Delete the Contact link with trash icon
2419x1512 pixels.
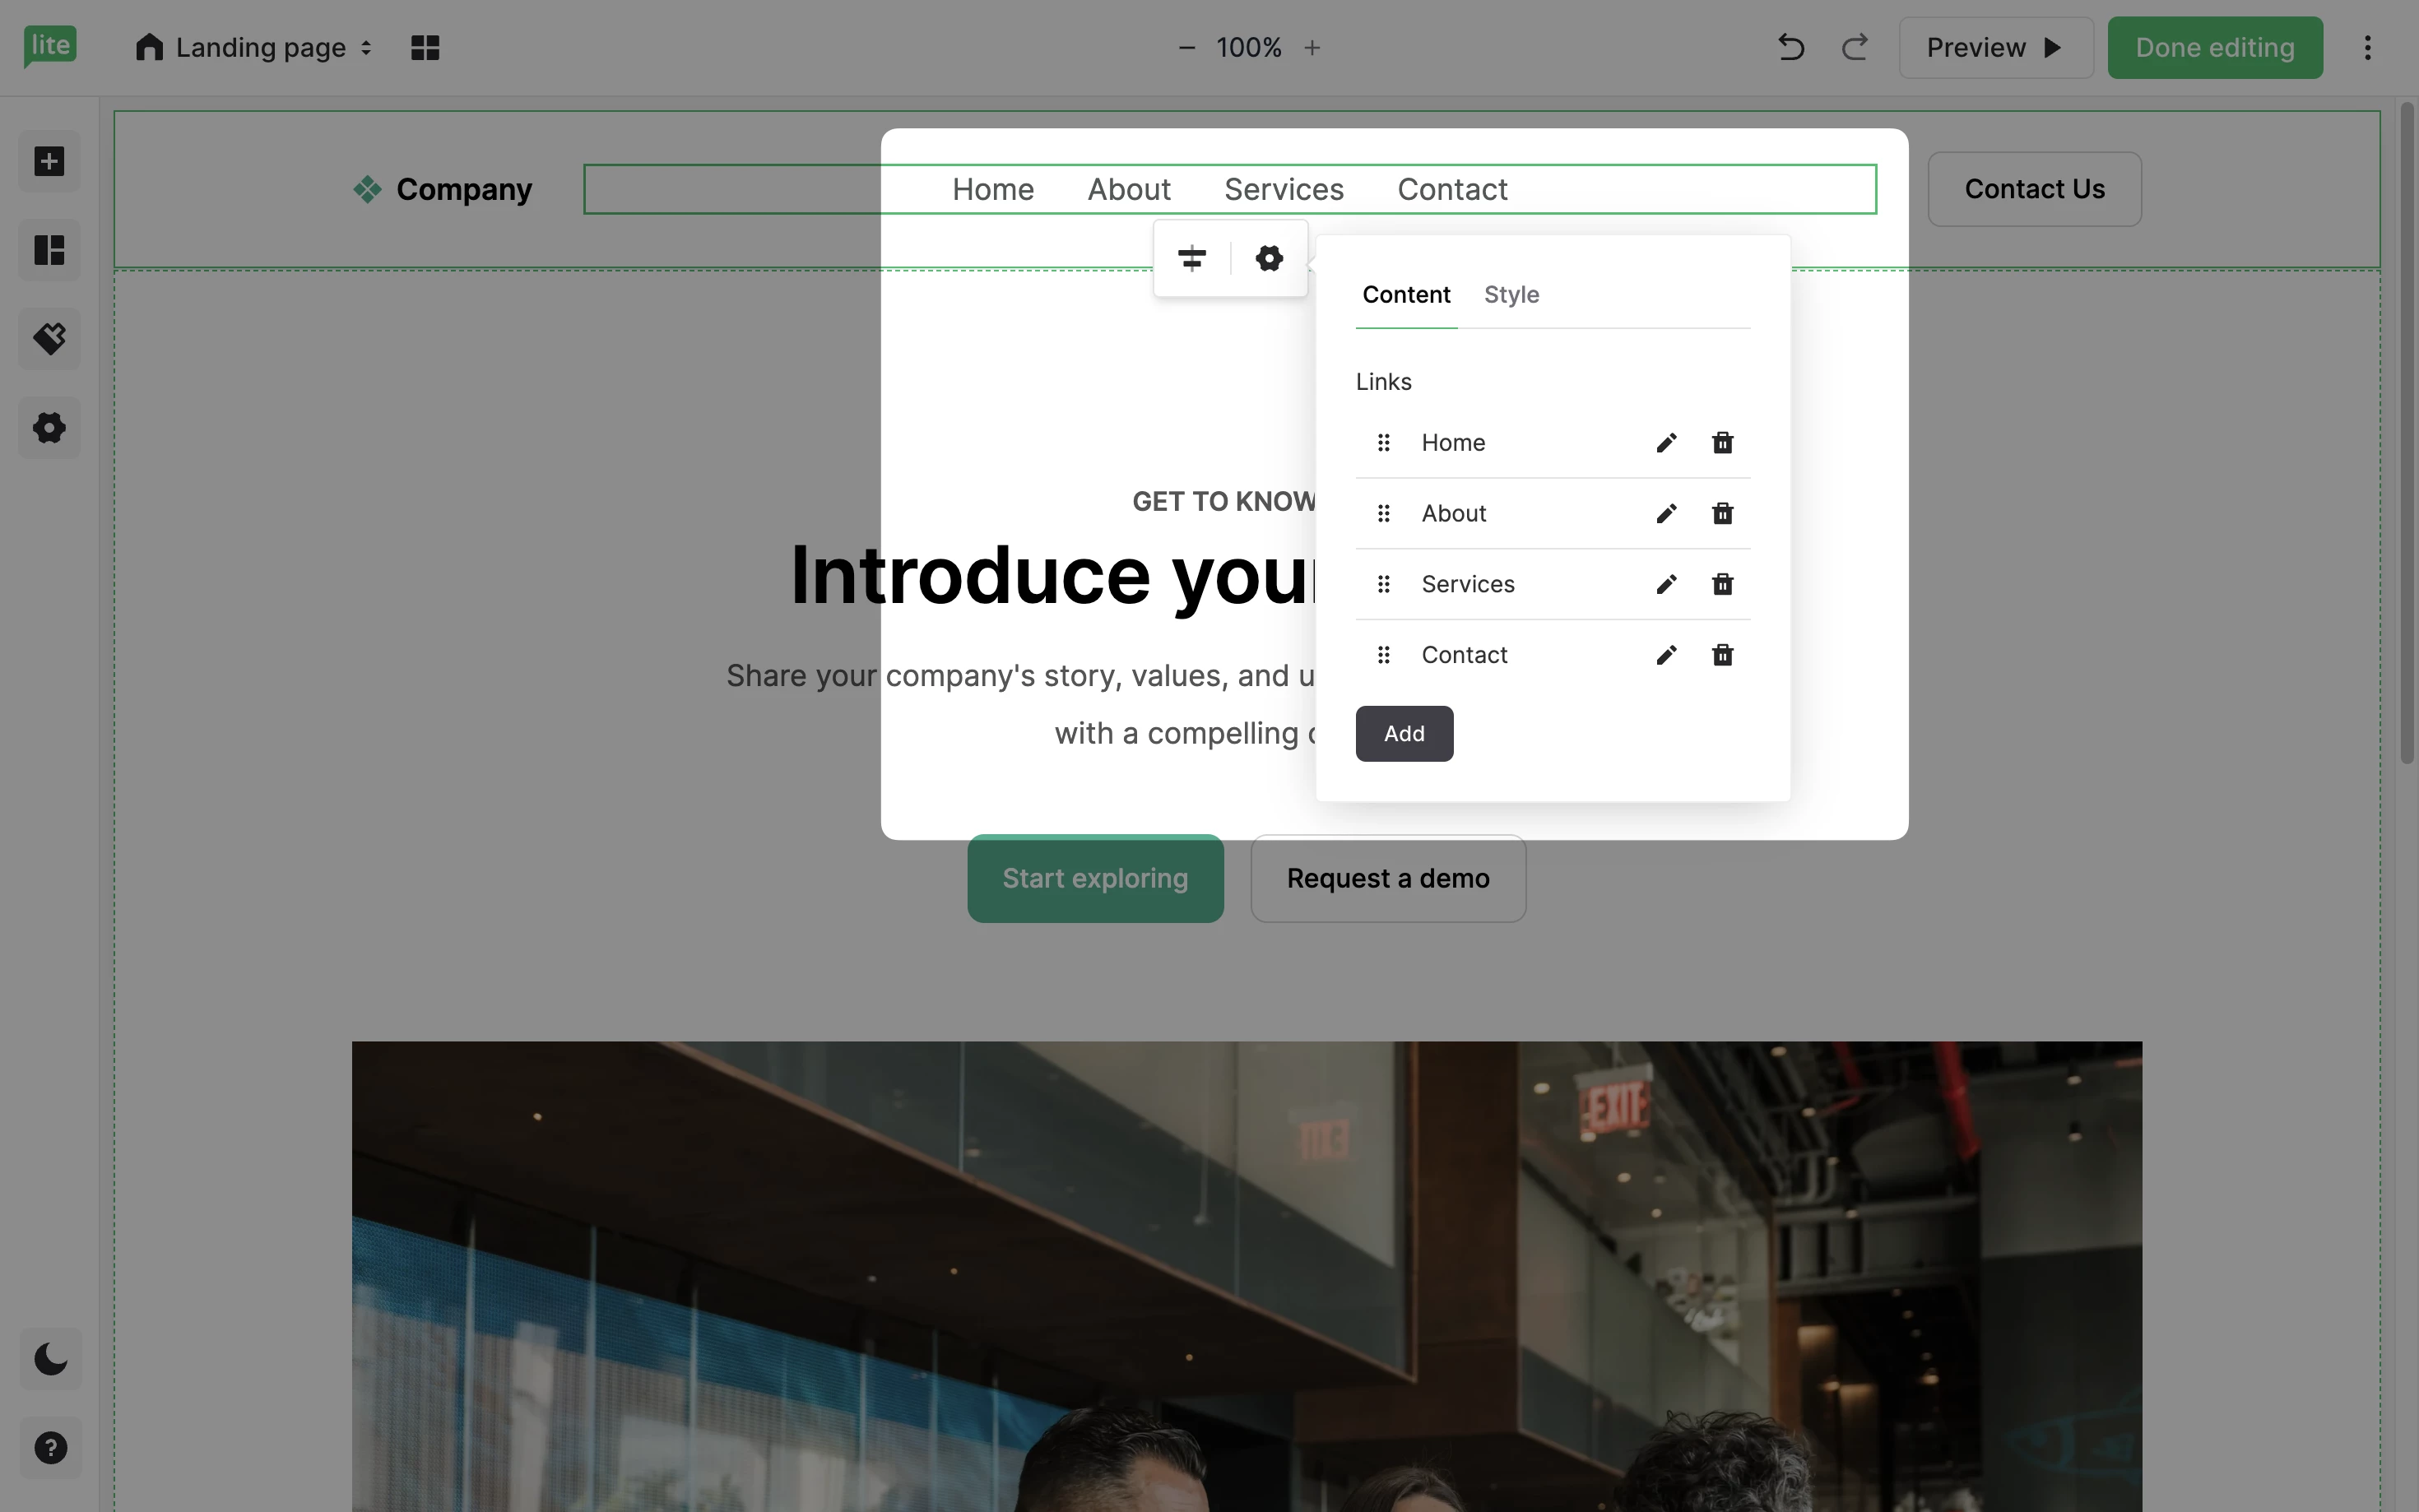(1722, 655)
